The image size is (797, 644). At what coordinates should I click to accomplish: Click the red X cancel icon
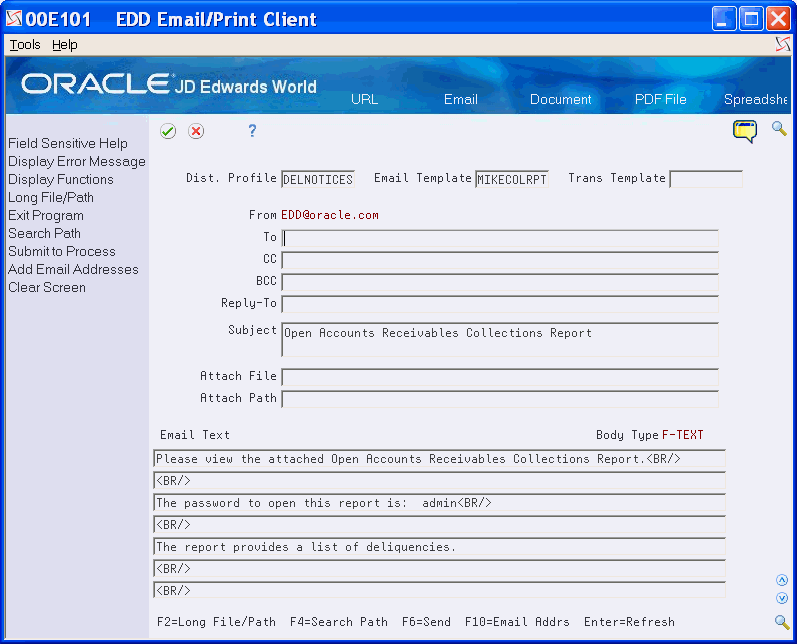pos(196,131)
